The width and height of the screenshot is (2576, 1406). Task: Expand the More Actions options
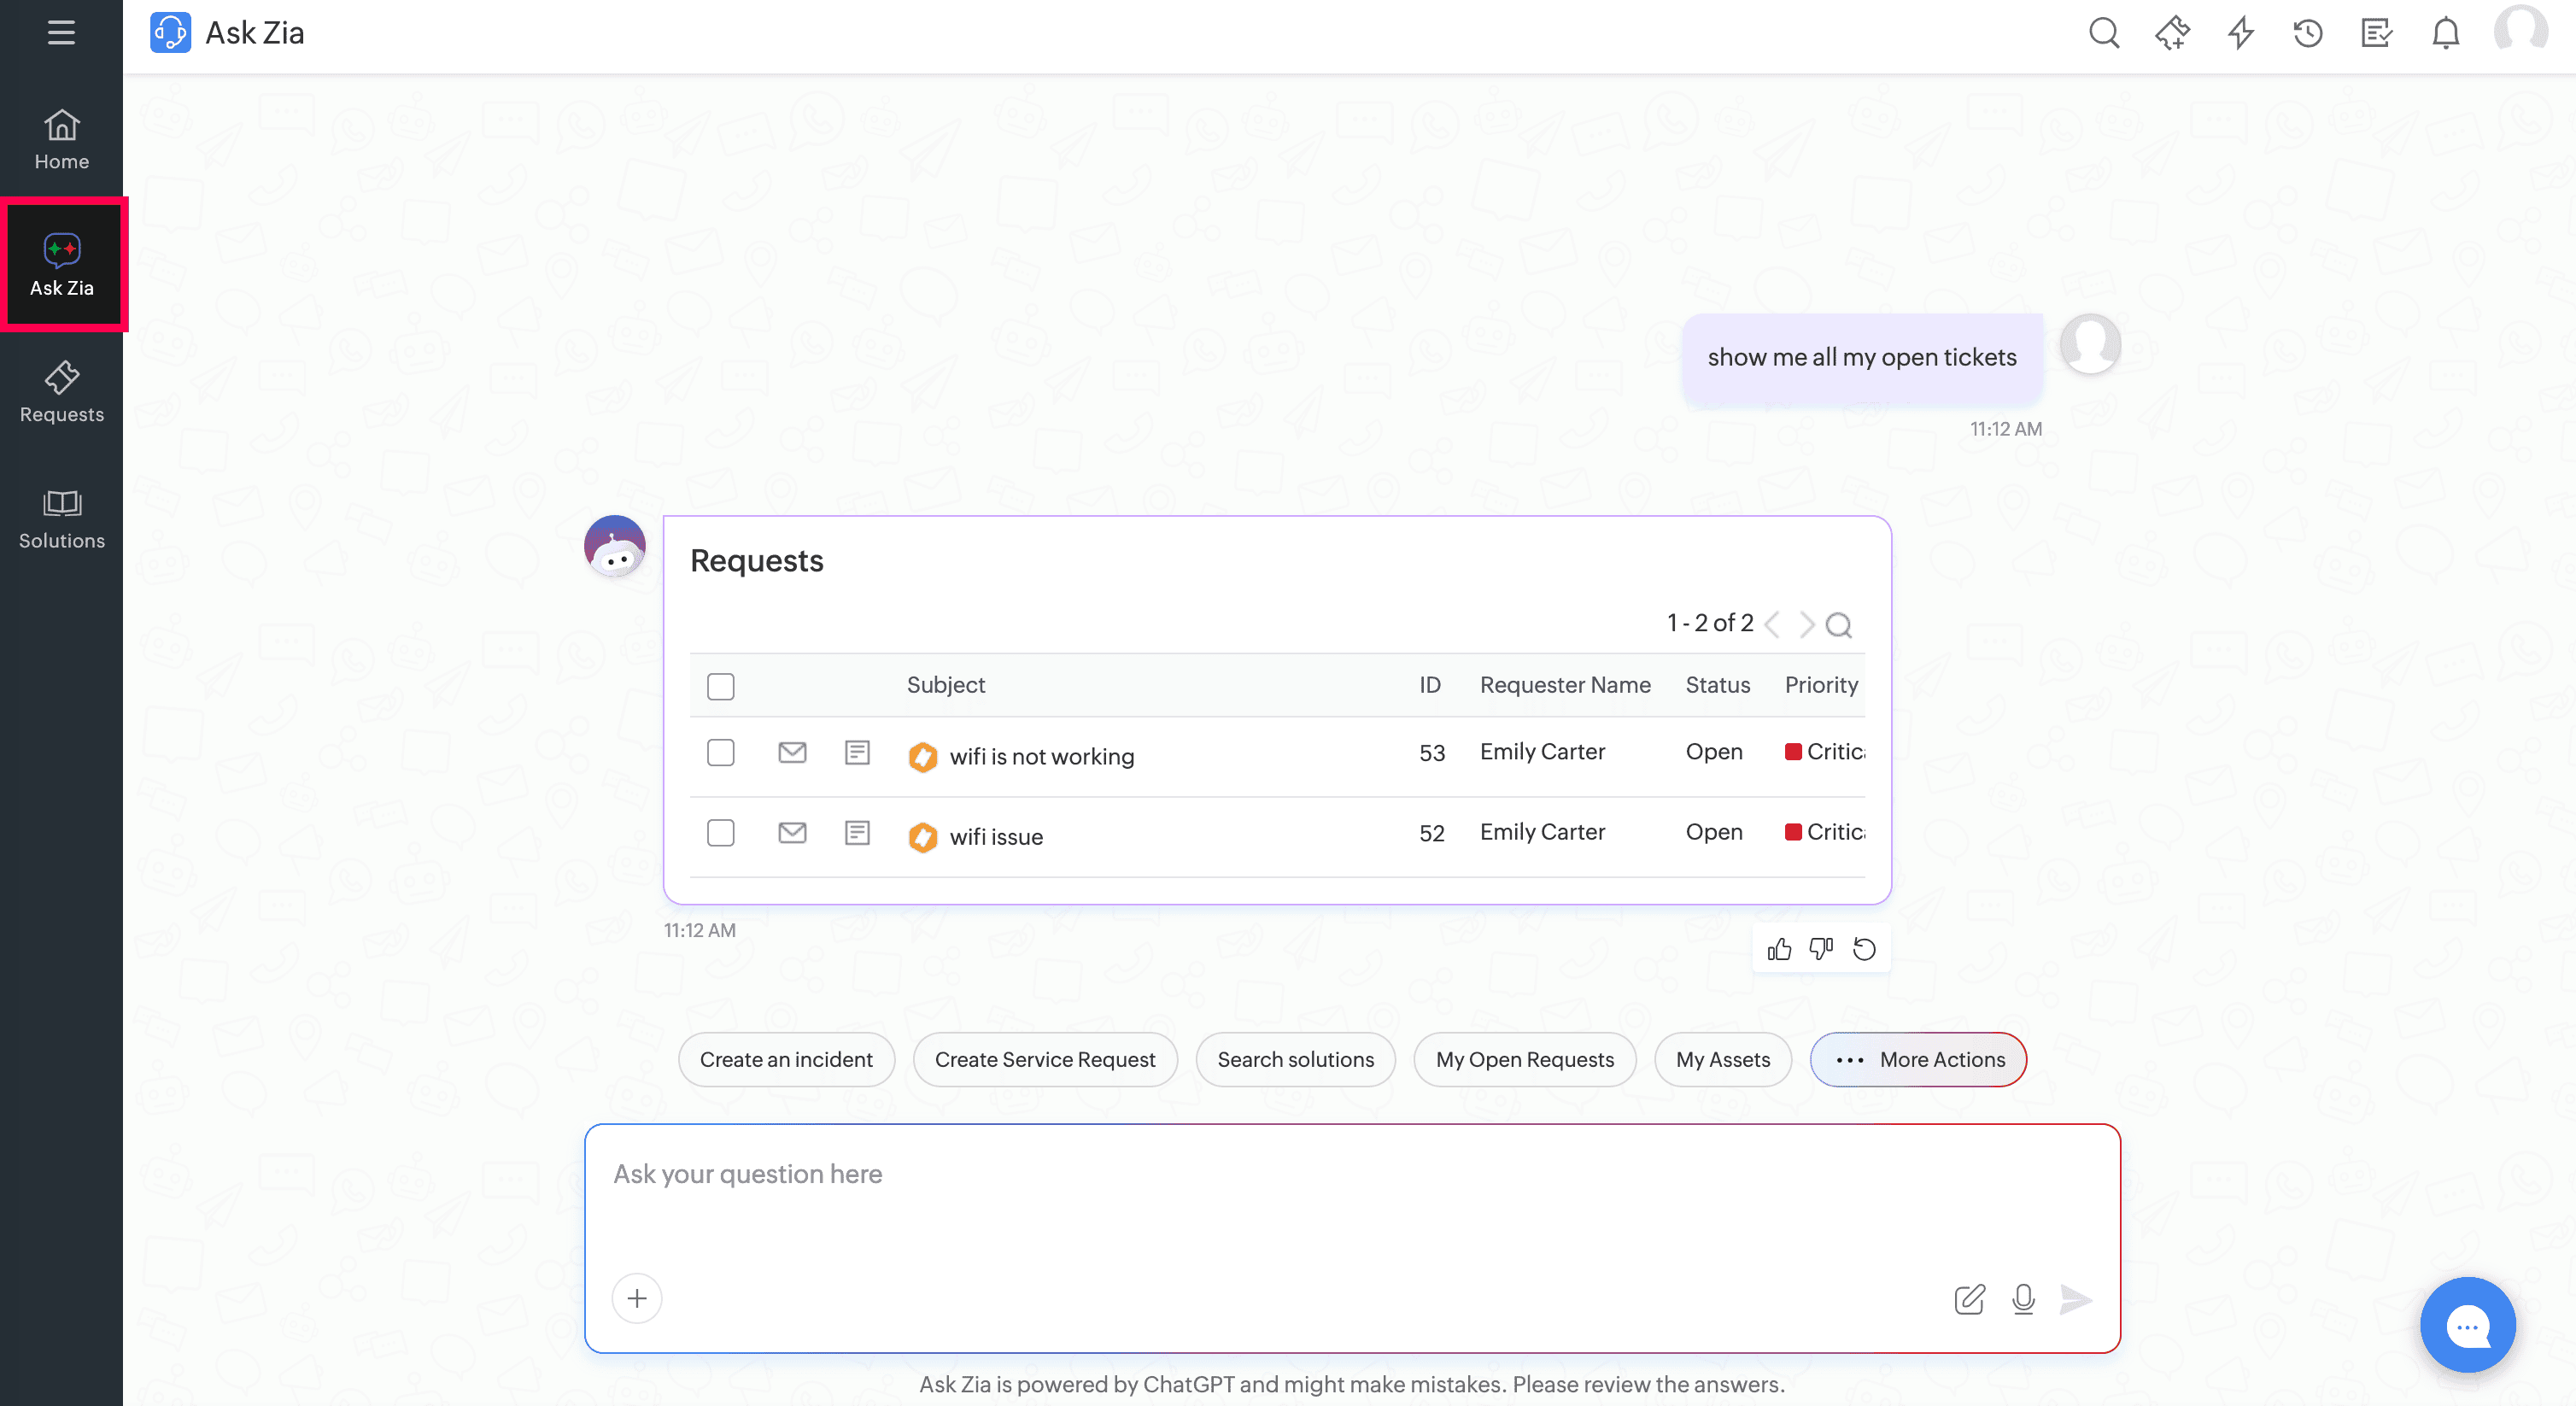tap(1918, 1059)
